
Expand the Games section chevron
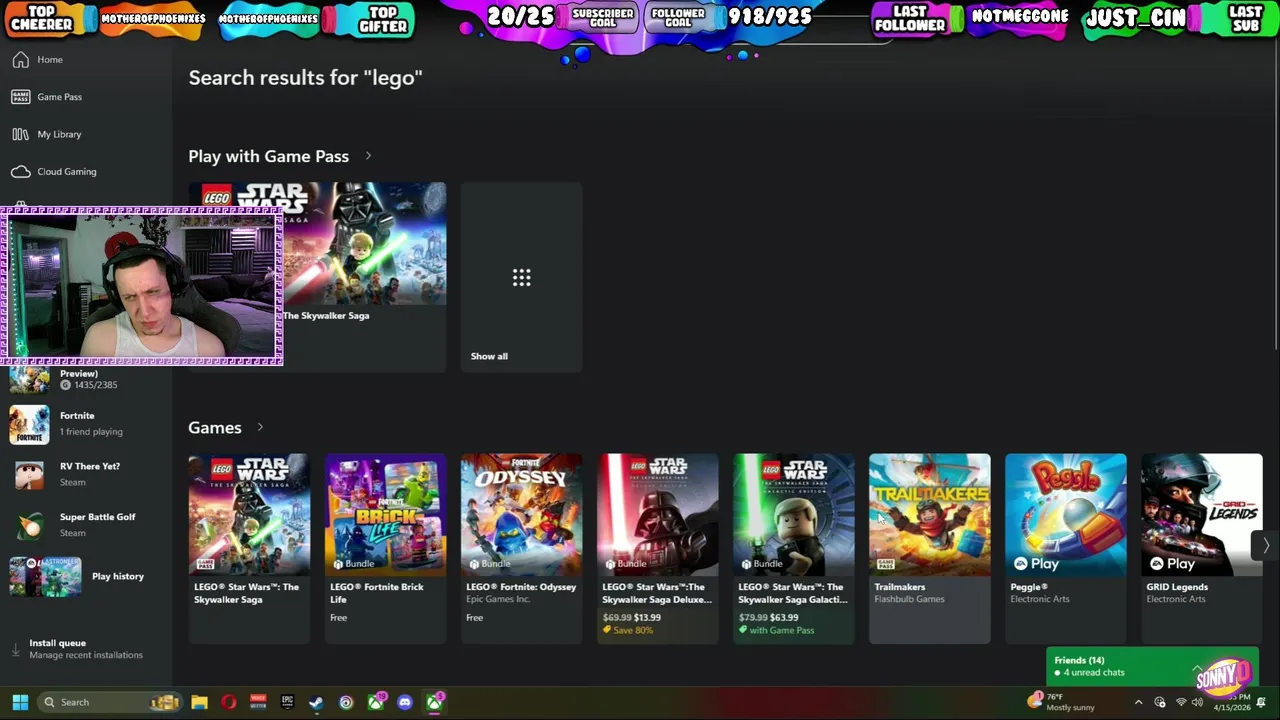pos(260,427)
